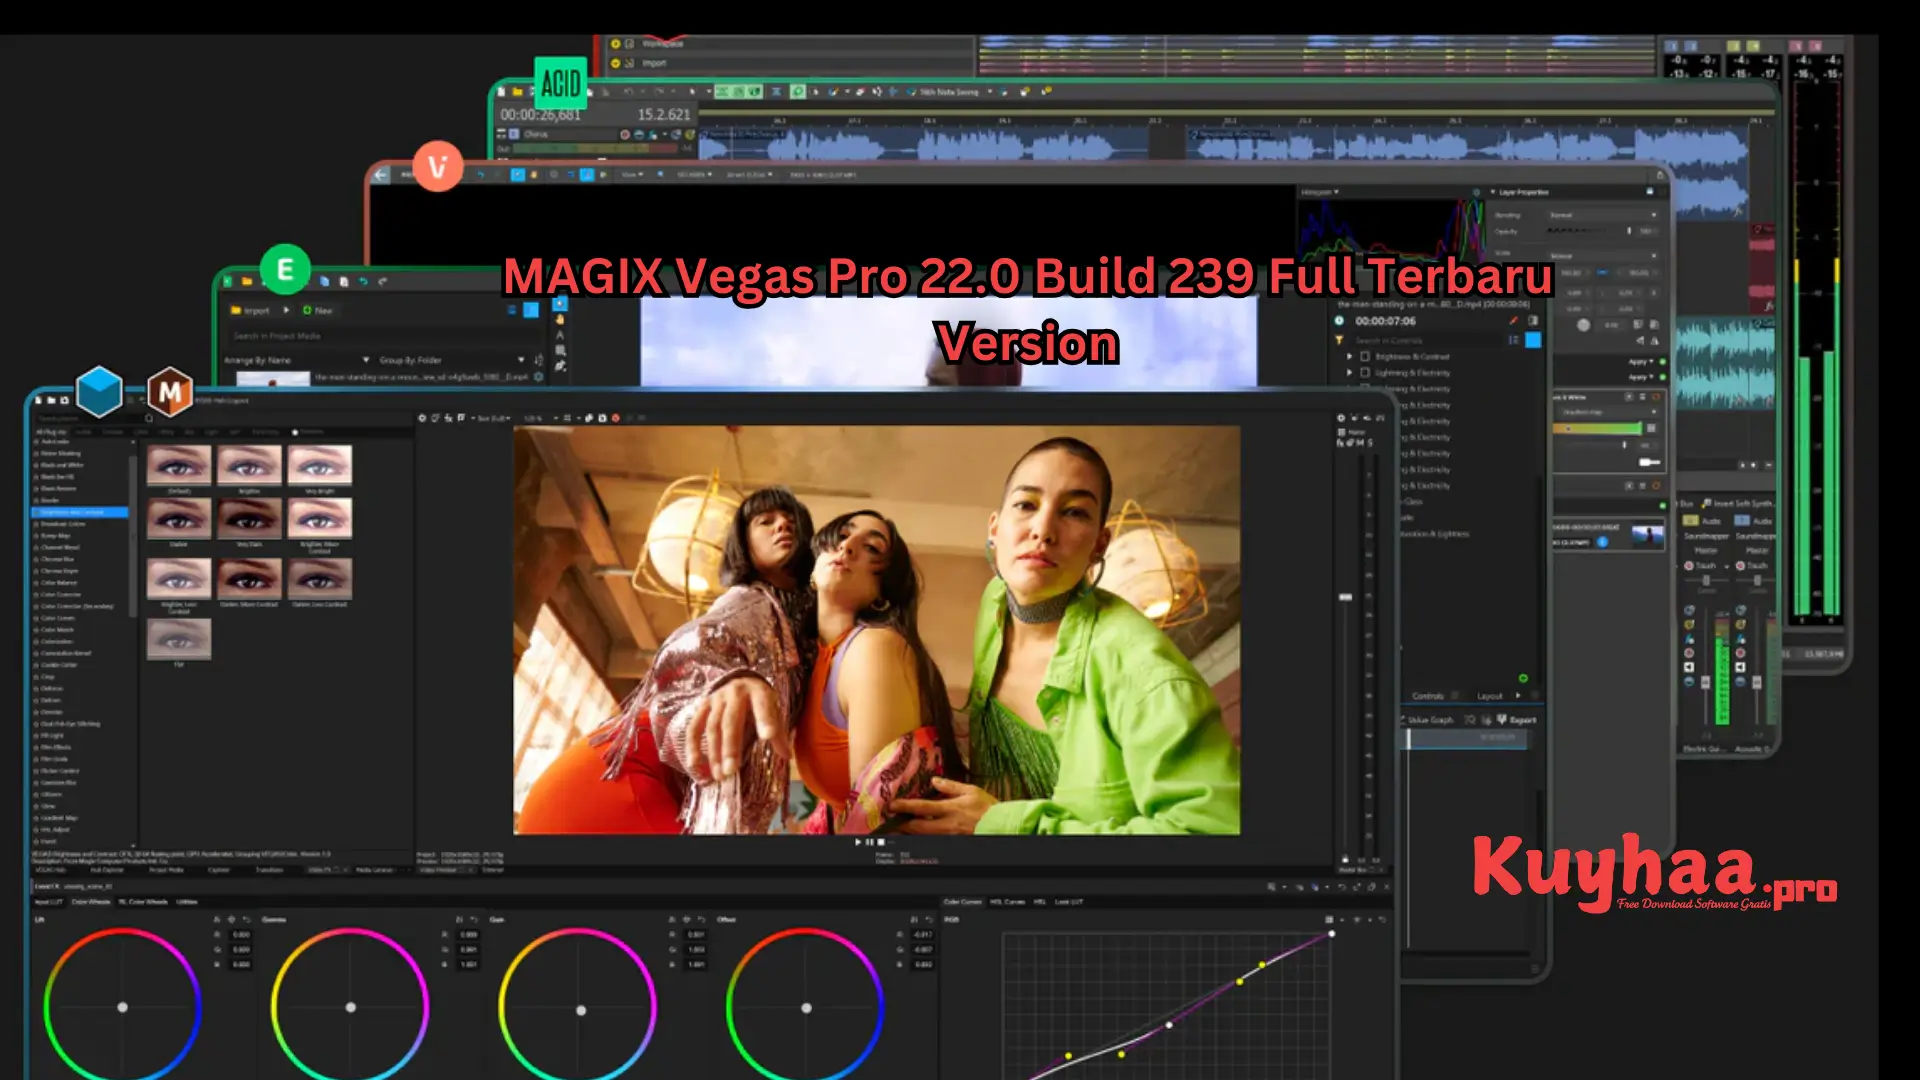Expand first Lightning & Electricity entry
1920x1080 pixels.
tap(1349, 372)
